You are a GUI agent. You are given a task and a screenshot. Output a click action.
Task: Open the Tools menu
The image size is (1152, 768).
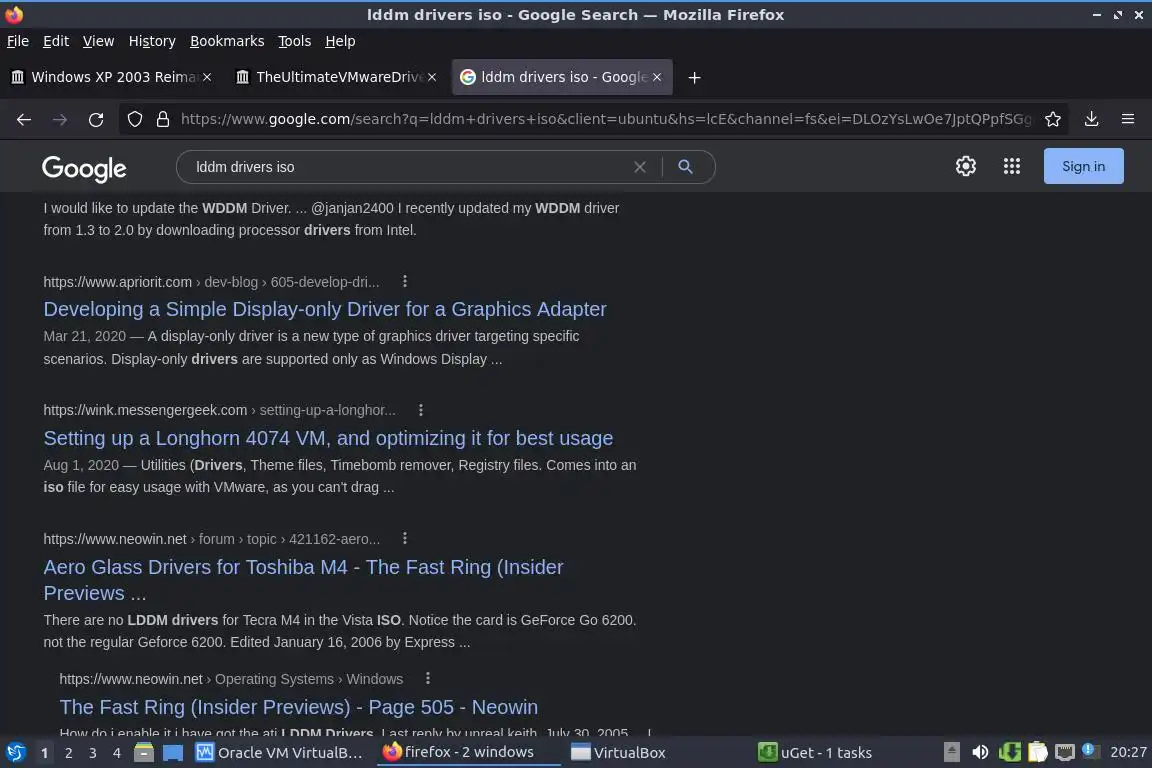295,41
